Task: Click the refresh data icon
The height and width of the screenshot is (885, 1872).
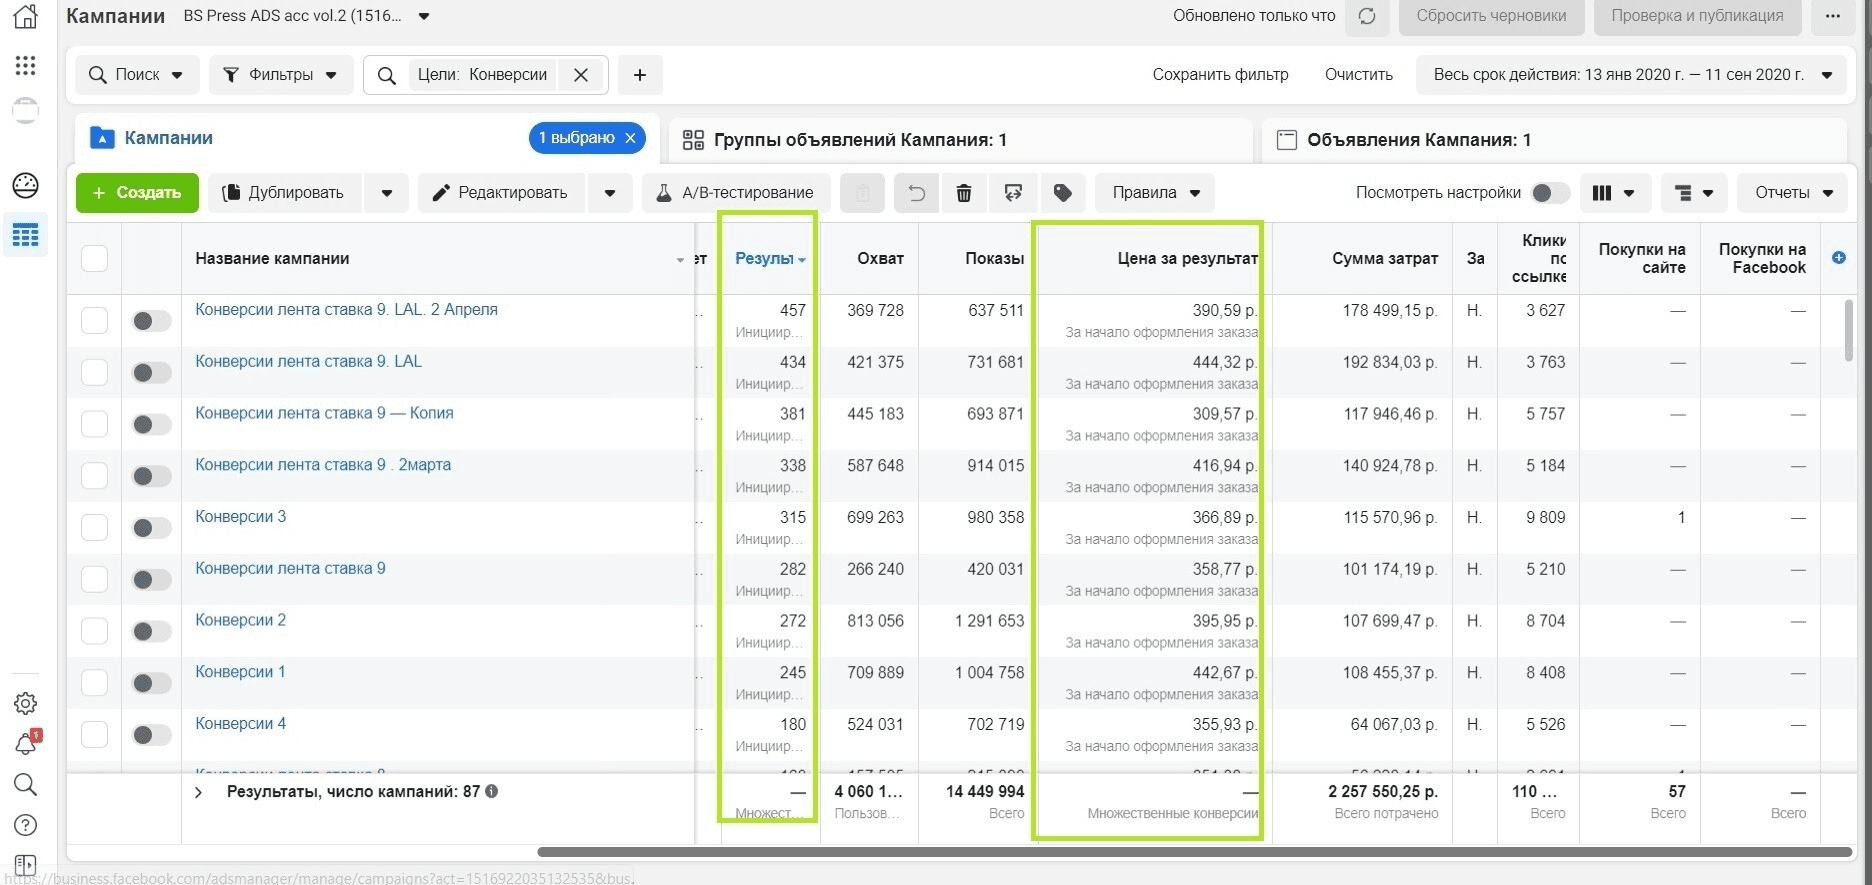Action: point(1367,16)
